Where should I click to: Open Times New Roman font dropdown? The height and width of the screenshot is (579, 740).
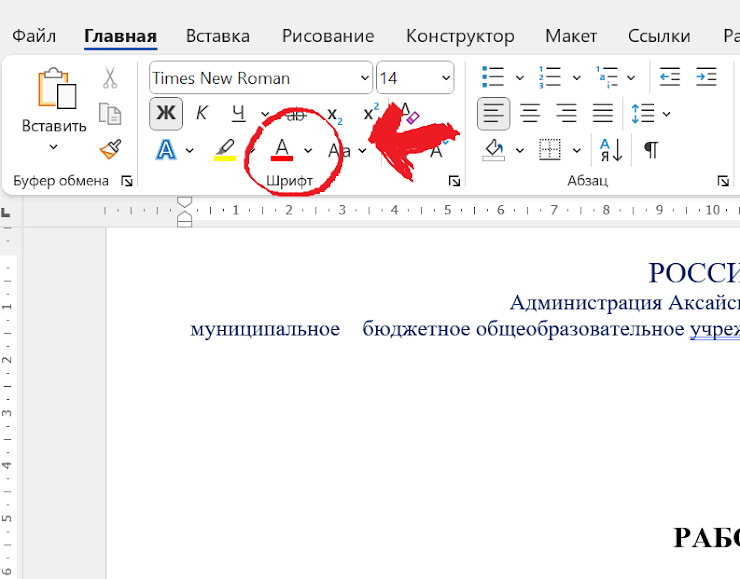click(x=365, y=78)
